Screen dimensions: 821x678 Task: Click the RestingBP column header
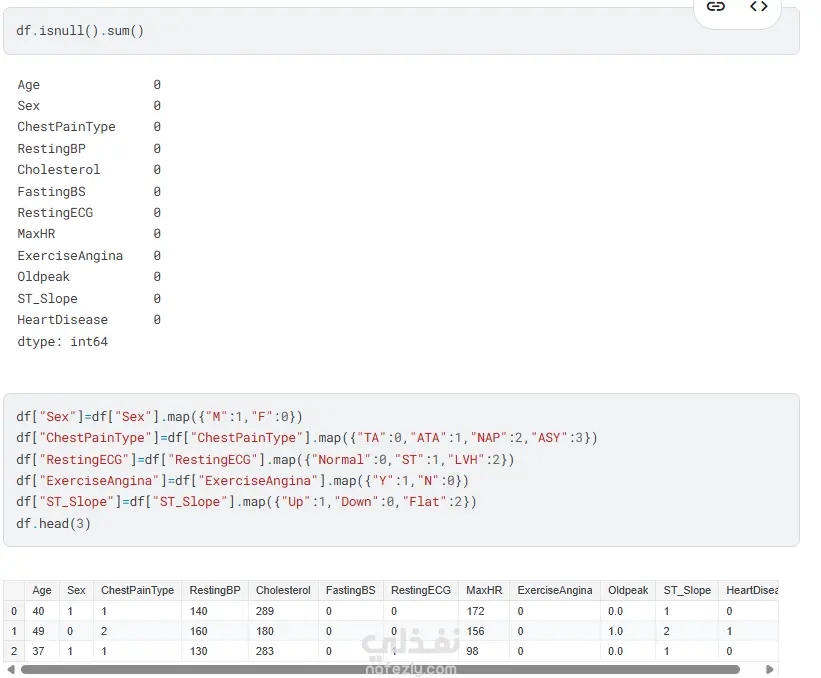pos(215,590)
